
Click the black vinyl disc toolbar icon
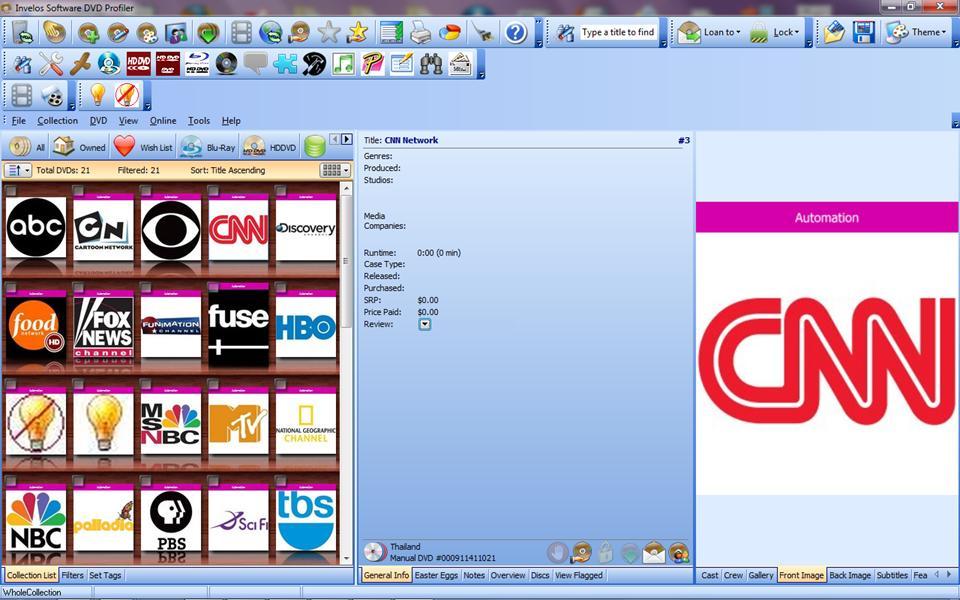(226, 64)
